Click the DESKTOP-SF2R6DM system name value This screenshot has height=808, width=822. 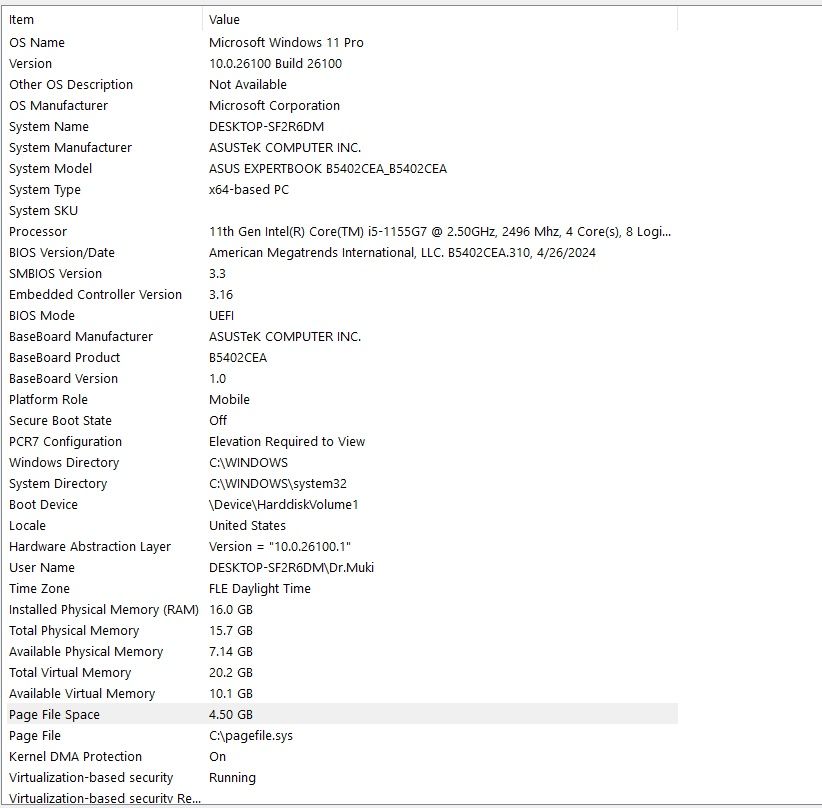pyautogui.click(x=266, y=126)
